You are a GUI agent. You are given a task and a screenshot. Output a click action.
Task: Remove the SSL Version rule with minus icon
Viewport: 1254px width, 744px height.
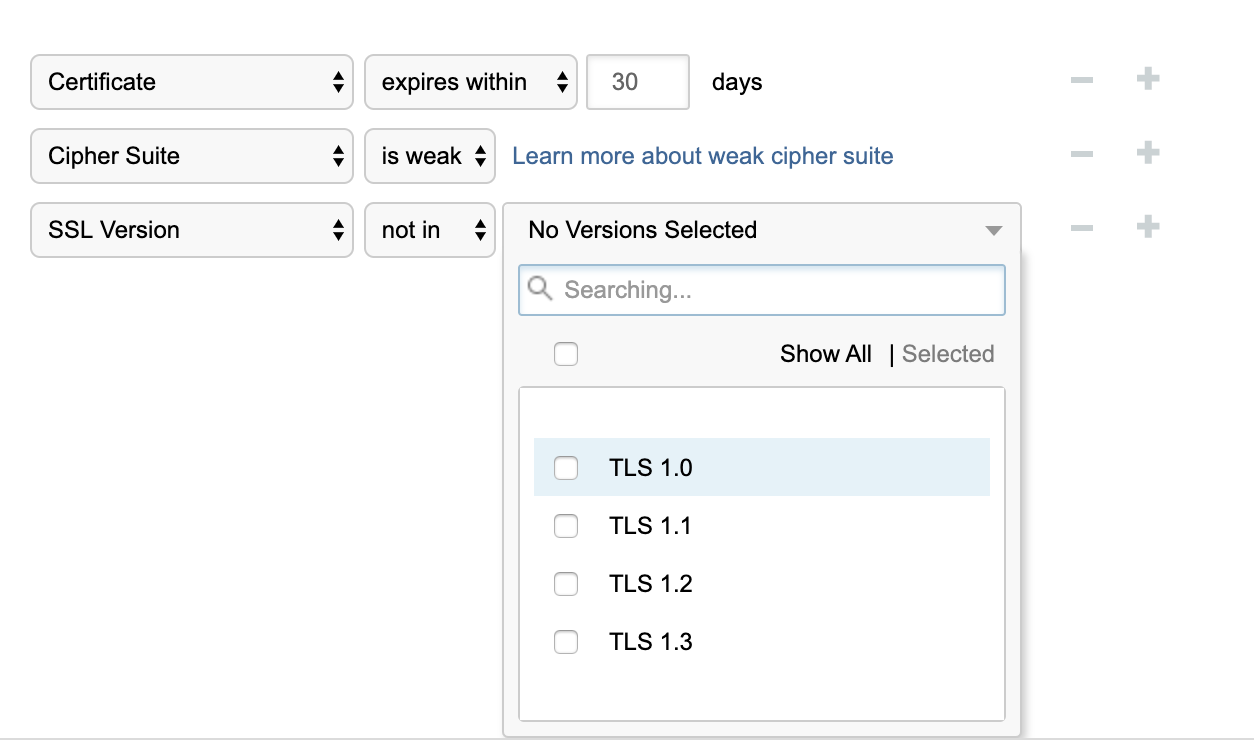[1081, 228]
